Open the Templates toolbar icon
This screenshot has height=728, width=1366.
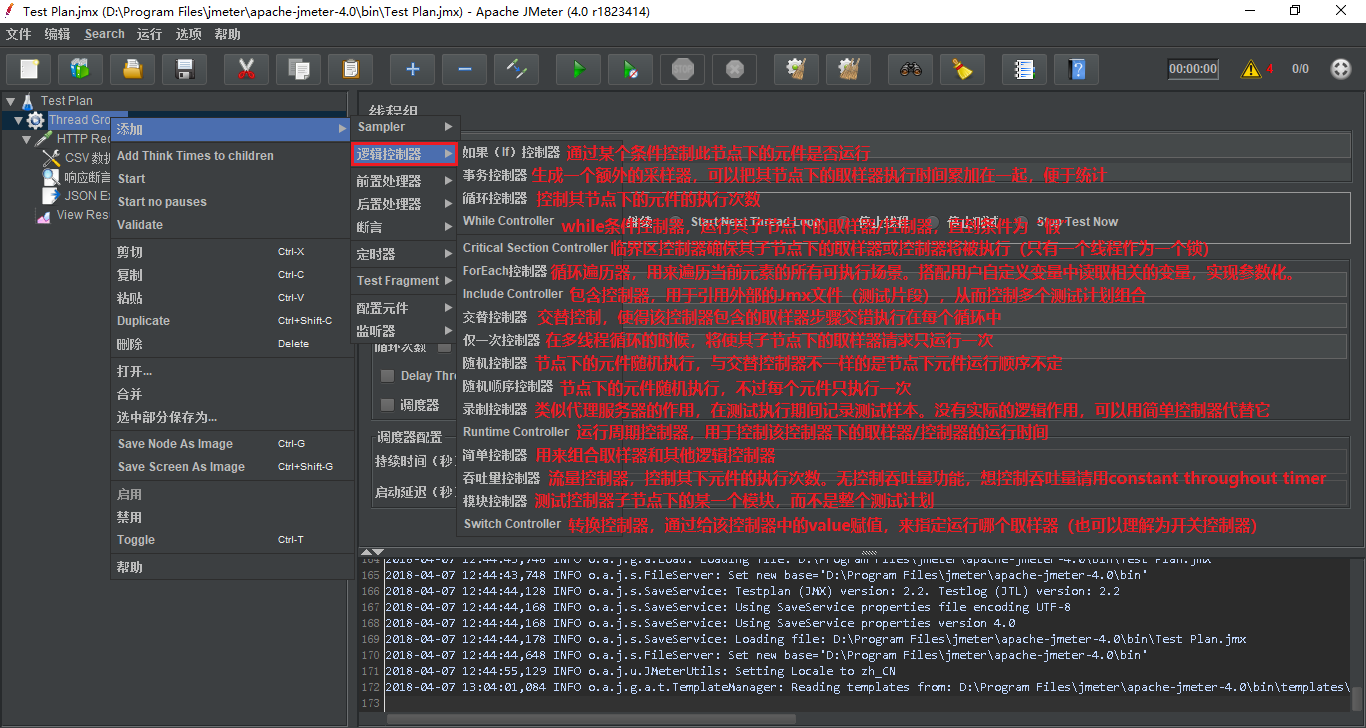tap(80, 69)
